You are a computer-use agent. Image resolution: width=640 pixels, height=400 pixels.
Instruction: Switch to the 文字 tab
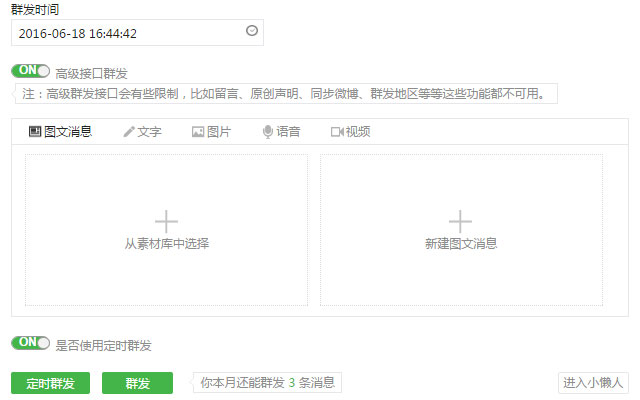point(142,132)
